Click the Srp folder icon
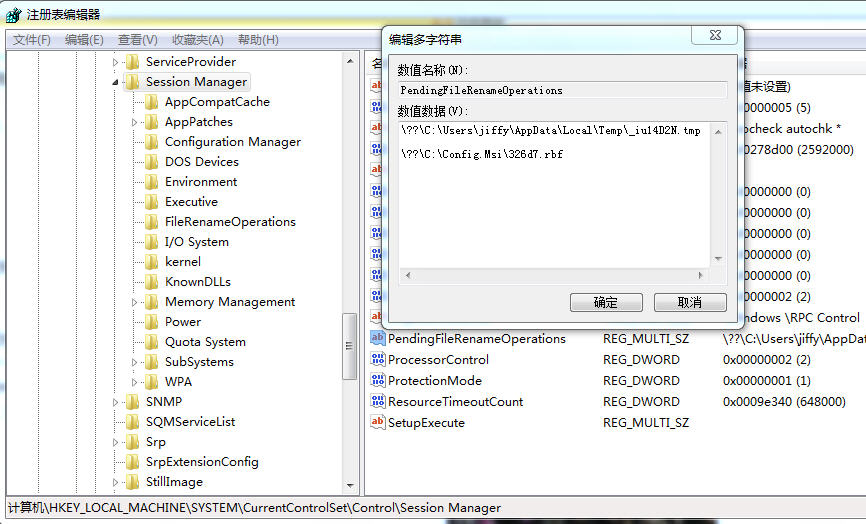The height and width of the screenshot is (524, 866). pos(133,442)
